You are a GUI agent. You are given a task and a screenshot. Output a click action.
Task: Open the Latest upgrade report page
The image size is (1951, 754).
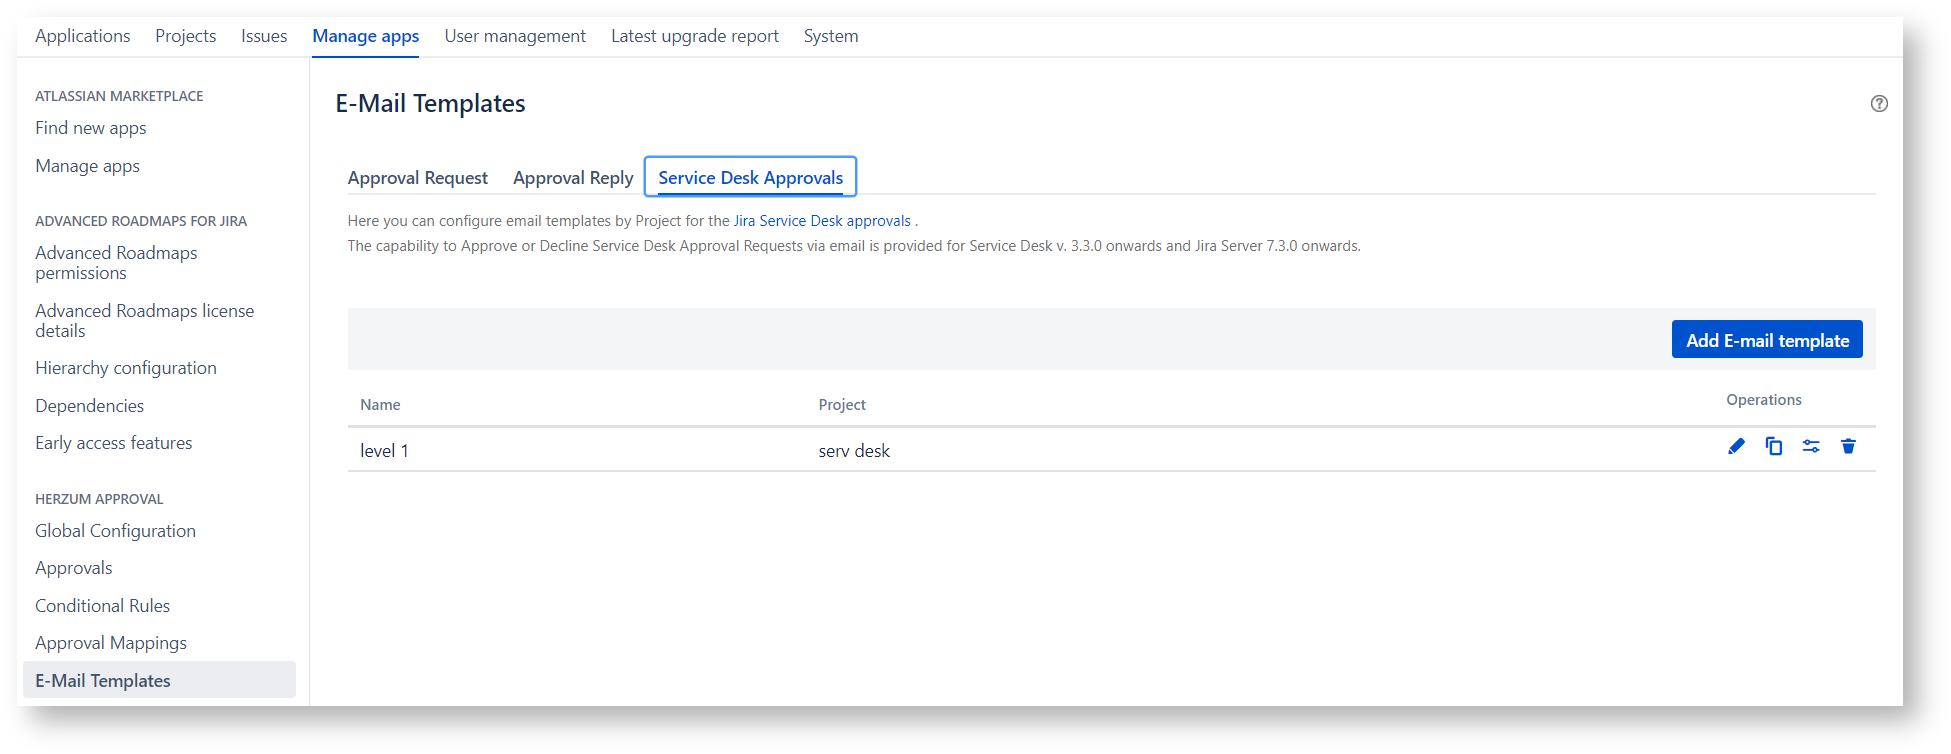click(x=694, y=36)
